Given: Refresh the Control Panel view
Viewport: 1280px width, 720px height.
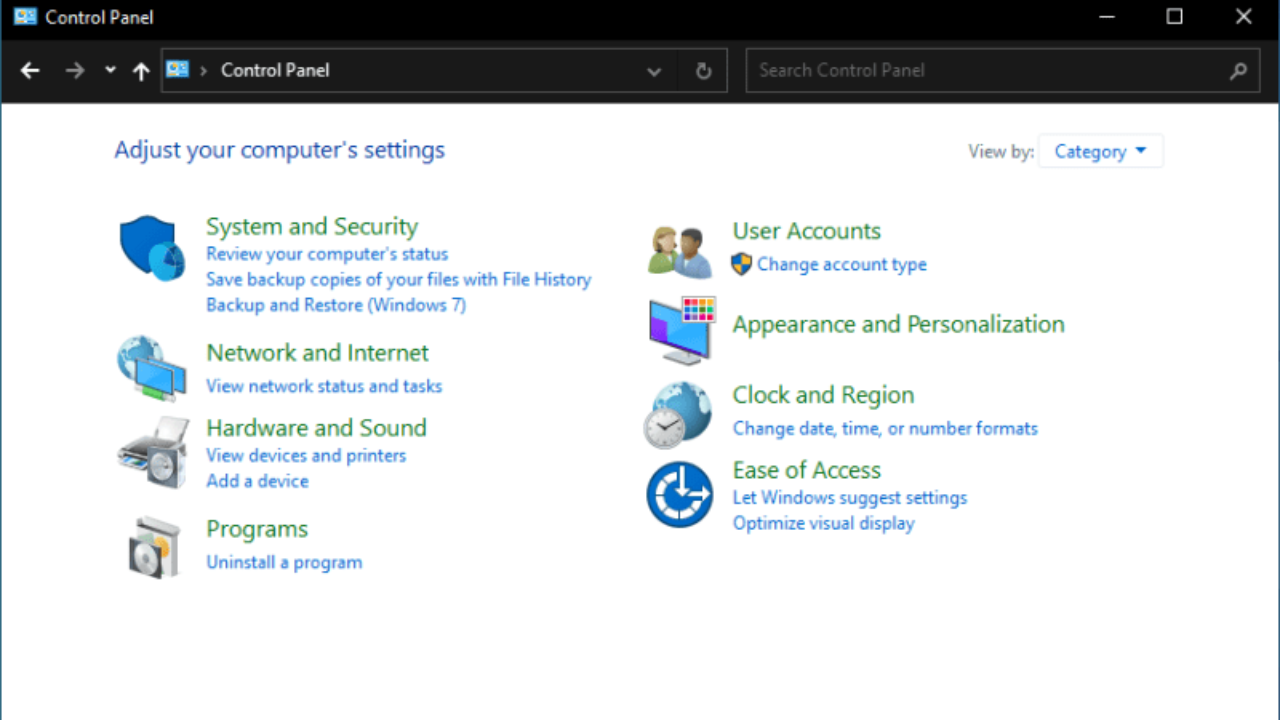Looking at the screenshot, I should click(703, 71).
